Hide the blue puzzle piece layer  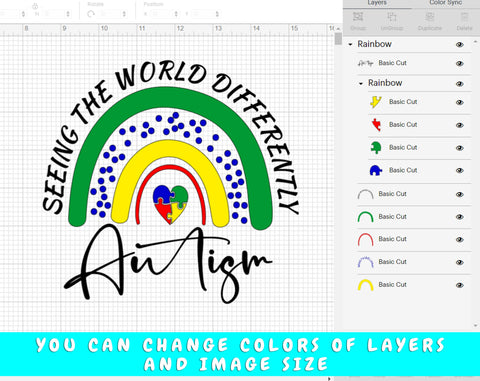tap(460, 170)
